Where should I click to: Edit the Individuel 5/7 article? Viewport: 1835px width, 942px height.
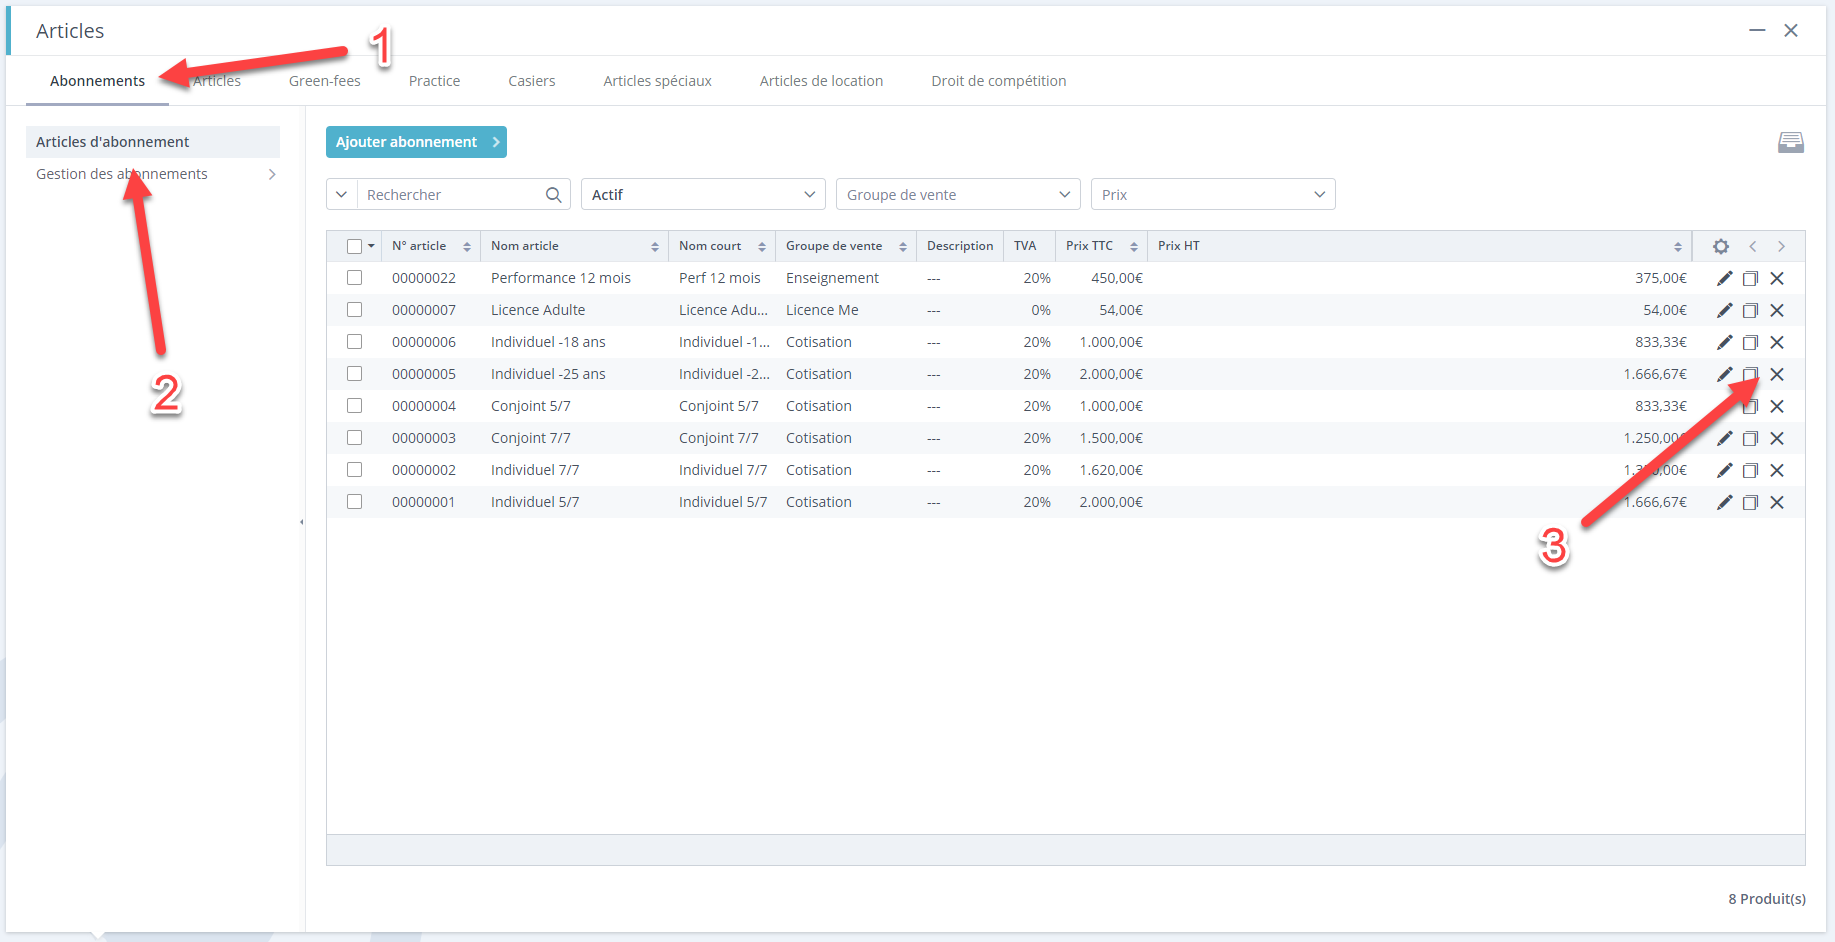pyautogui.click(x=1724, y=502)
